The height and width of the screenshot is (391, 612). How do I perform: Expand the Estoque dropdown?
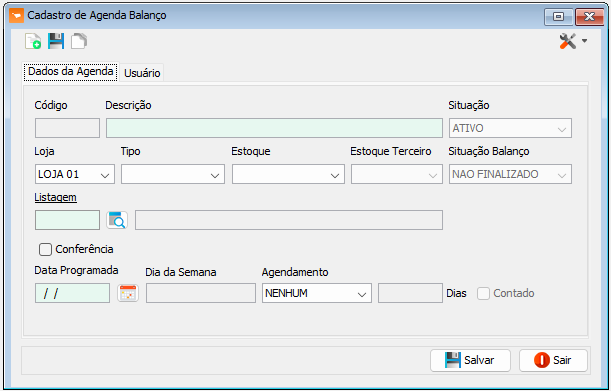pos(288,174)
